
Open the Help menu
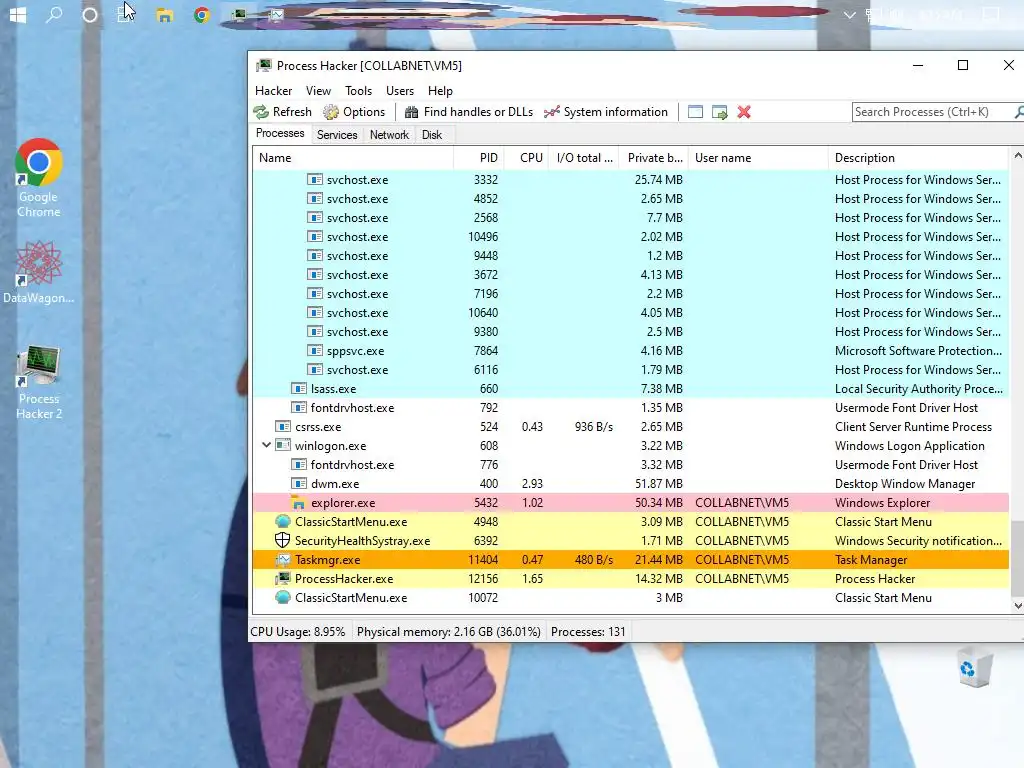(x=440, y=91)
